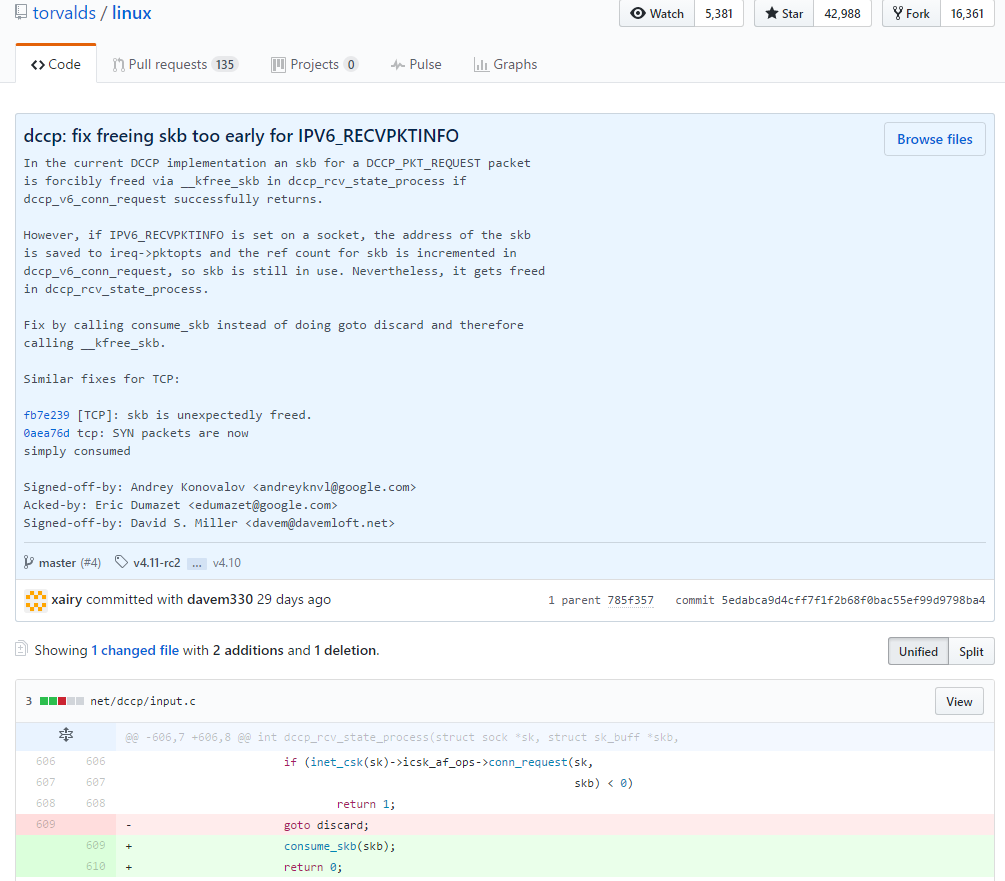The width and height of the screenshot is (1005, 881).
Task: Expand hidden tags ellipsis
Action: point(197,564)
